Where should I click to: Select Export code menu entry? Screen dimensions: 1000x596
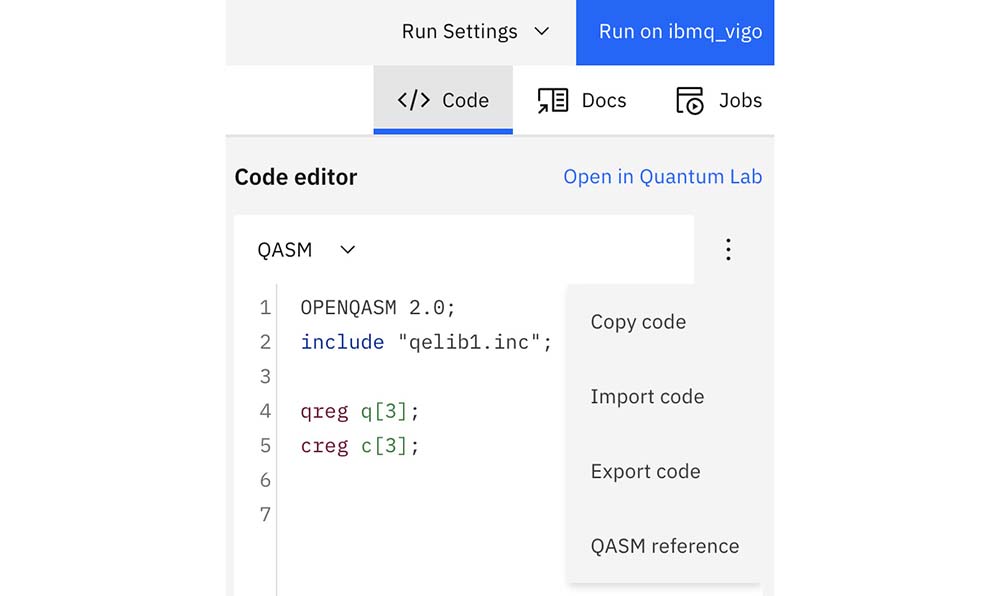pos(645,471)
